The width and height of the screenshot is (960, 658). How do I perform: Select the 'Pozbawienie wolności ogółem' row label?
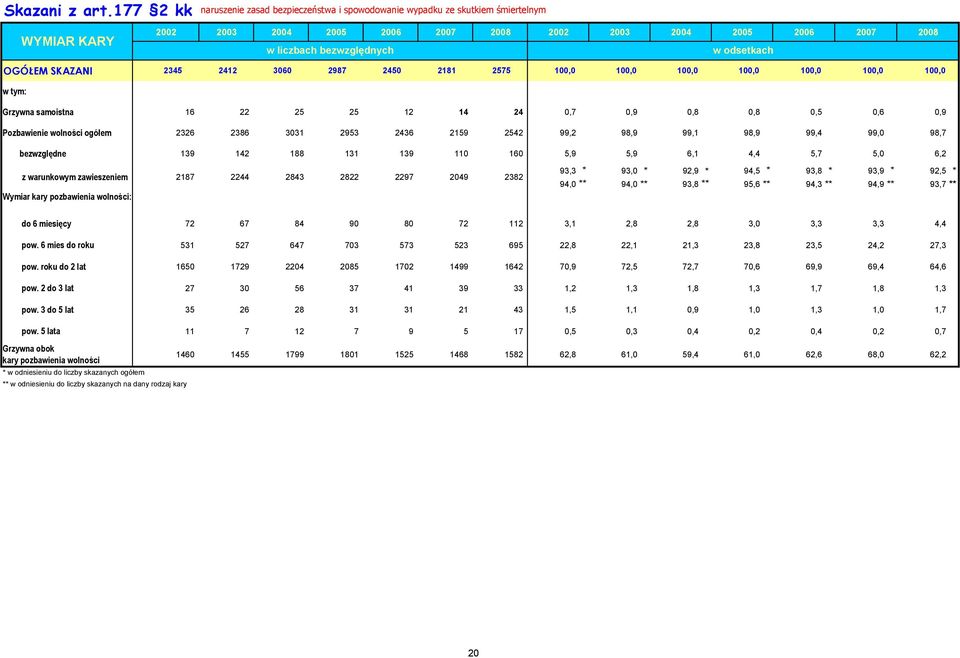[57, 133]
